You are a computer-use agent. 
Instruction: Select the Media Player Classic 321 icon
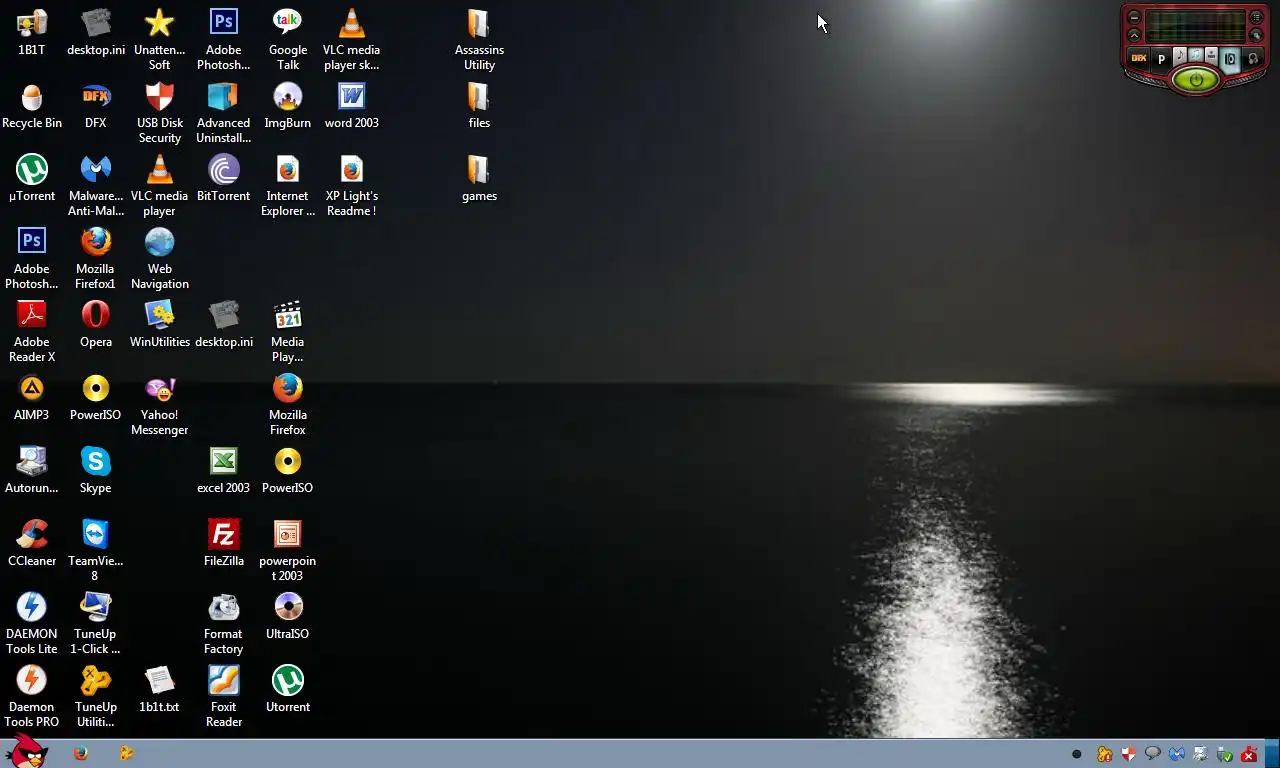pyautogui.click(x=288, y=332)
